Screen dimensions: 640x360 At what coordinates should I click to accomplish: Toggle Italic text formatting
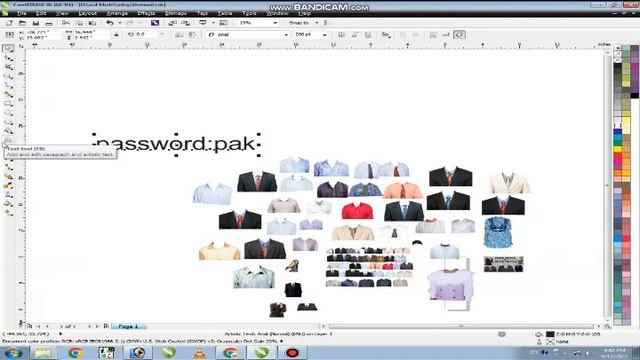[355, 35]
